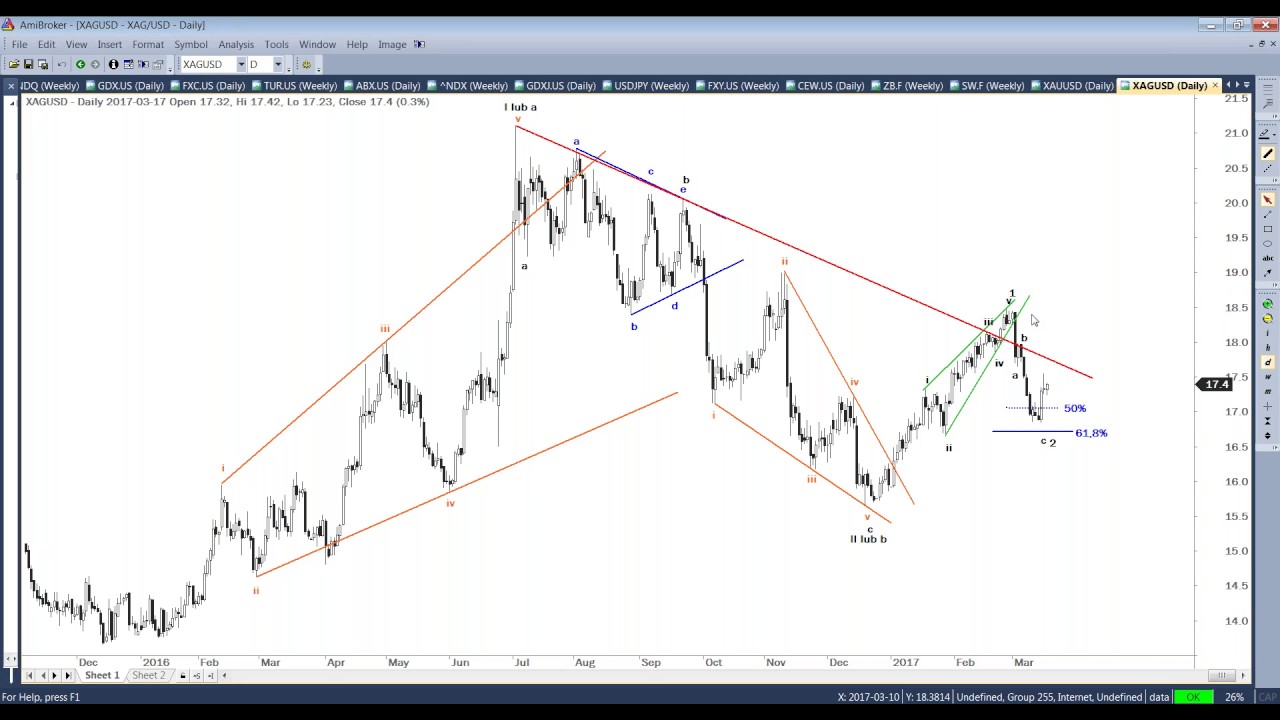This screenshot has width=1280, height=720.
Task: Select the rectangle drawing tool
Action: [x=1267, y=229]
